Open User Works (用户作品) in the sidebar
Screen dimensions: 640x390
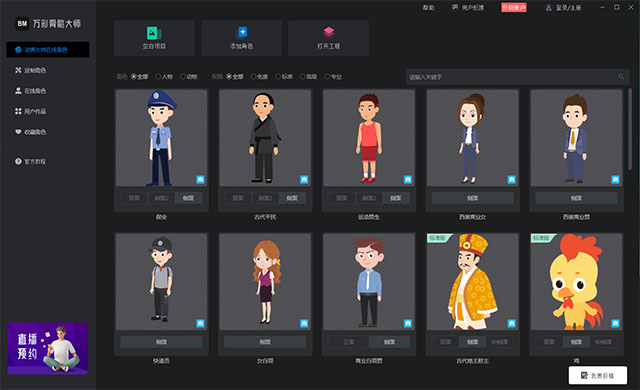[35, 111]
